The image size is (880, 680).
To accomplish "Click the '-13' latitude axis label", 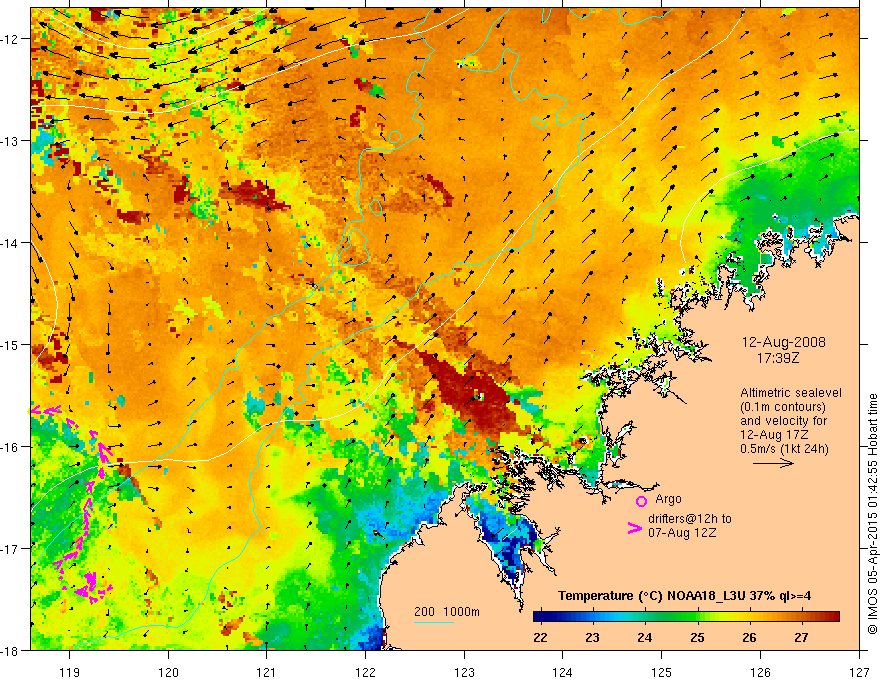I will pos(10,141).
